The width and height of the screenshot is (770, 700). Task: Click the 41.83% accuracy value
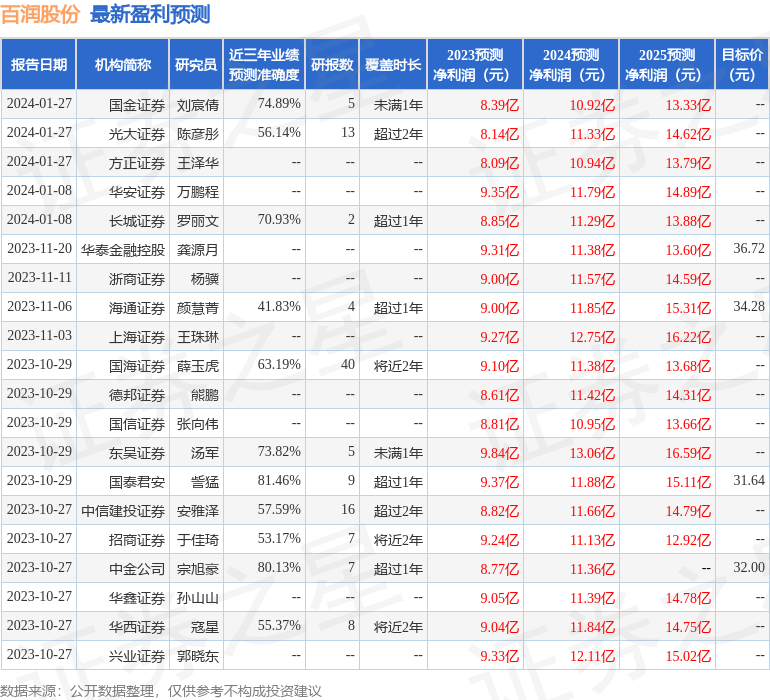279,306
